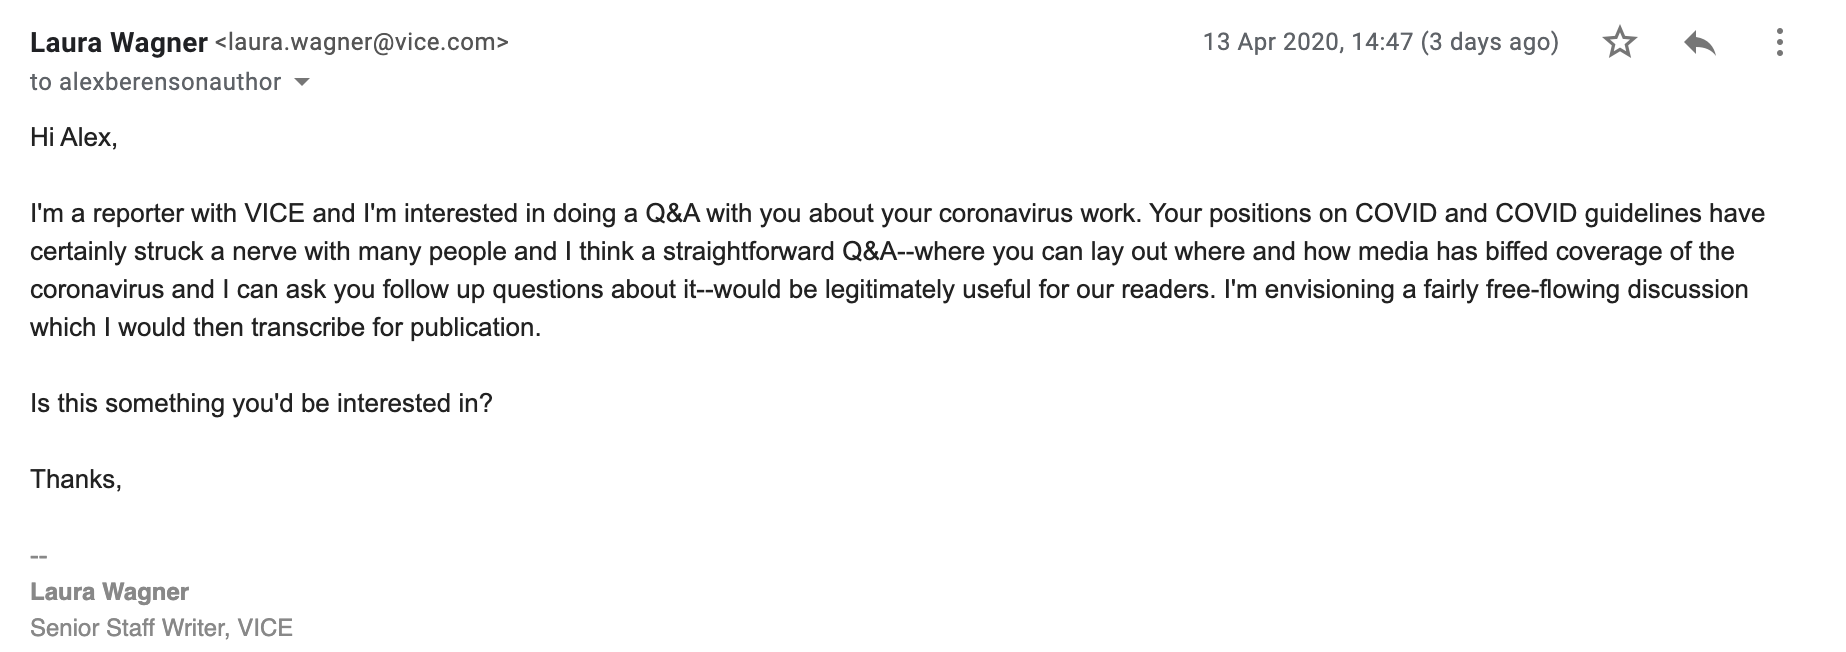The image size is (1846, 652).
Task: Reply using the arrow icon
Action: (1700, 42)
